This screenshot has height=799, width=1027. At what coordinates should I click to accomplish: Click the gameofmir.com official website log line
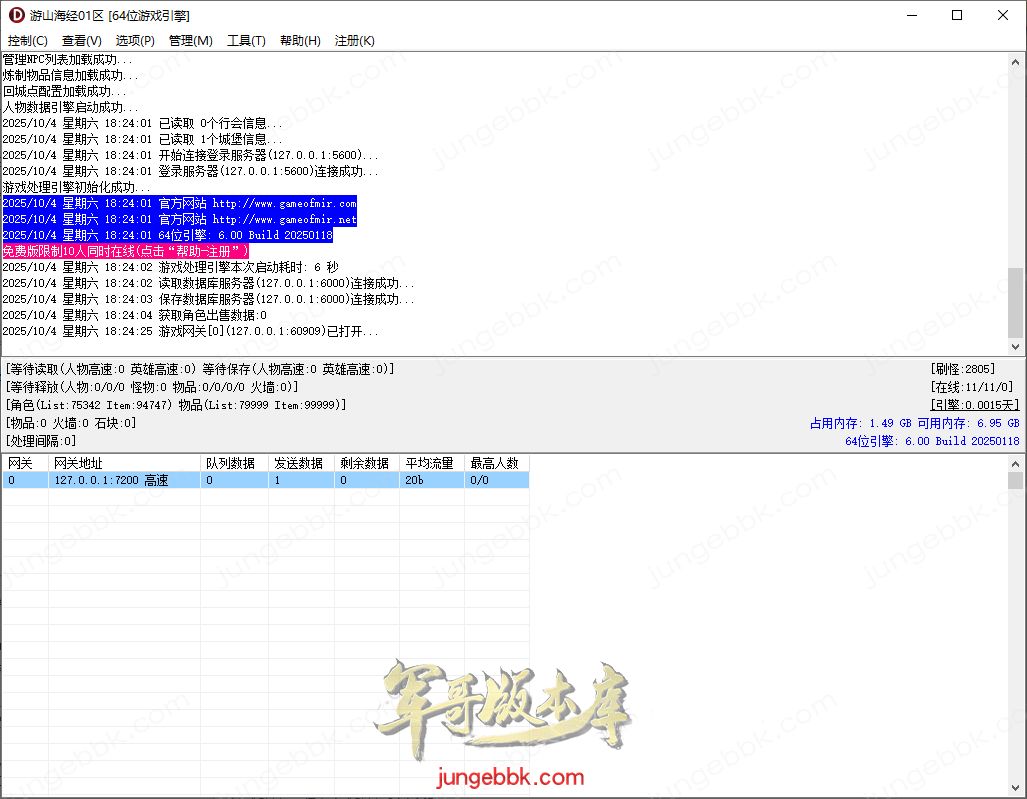tap(179, 203)
